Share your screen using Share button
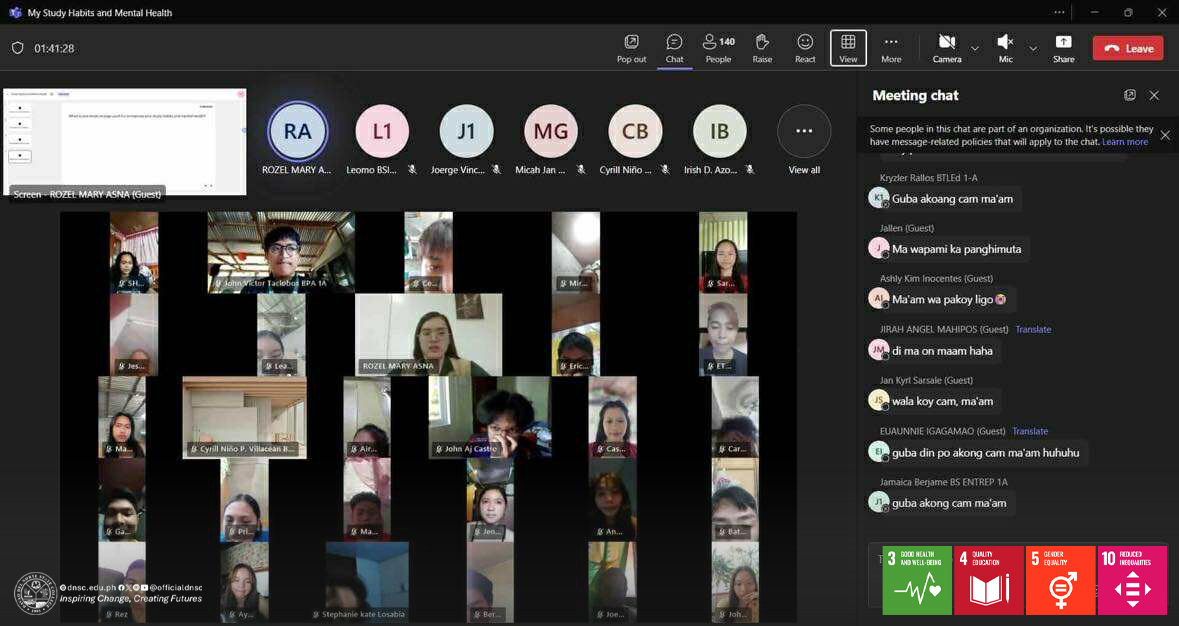This screenshot has width=1179, height=626. 1063,47
